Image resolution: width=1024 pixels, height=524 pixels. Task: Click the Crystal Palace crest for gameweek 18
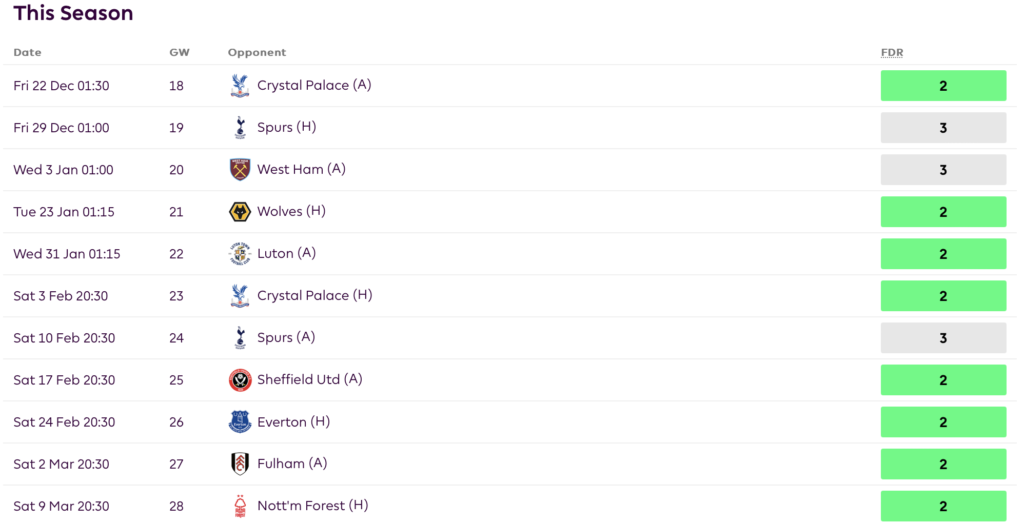239,86
